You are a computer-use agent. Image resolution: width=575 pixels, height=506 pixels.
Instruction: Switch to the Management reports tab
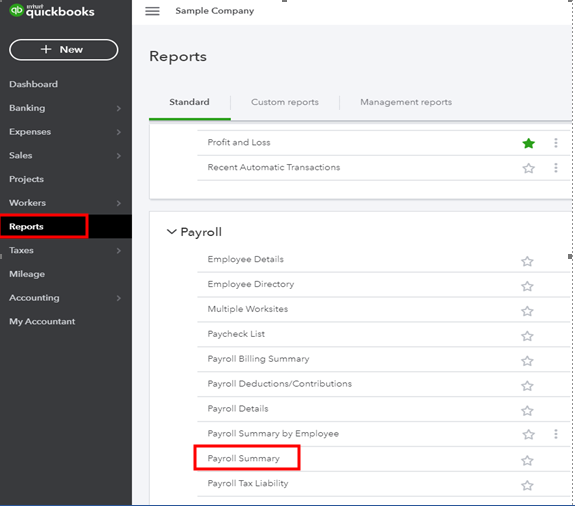pos(406,102)
